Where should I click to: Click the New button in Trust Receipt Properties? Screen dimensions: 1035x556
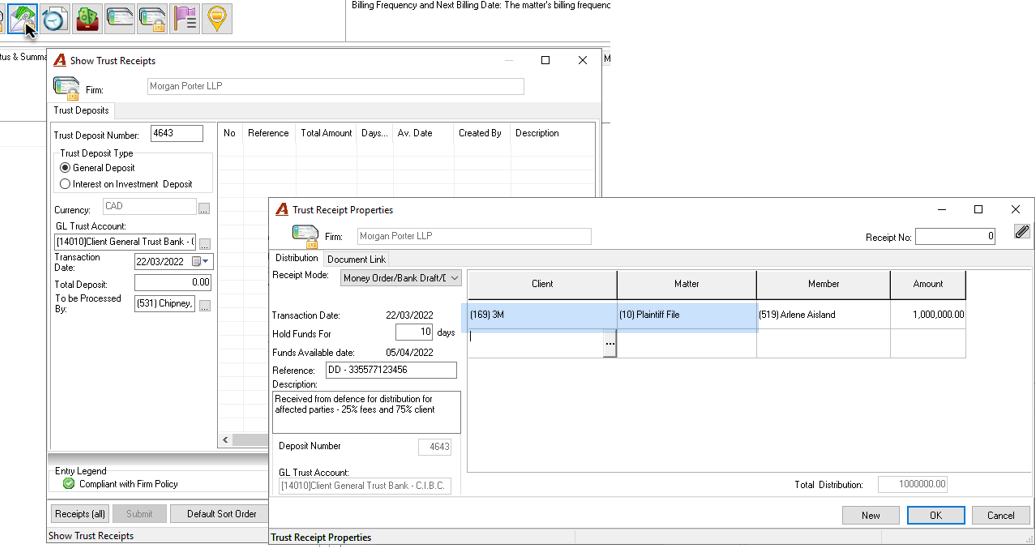(870, 515)
